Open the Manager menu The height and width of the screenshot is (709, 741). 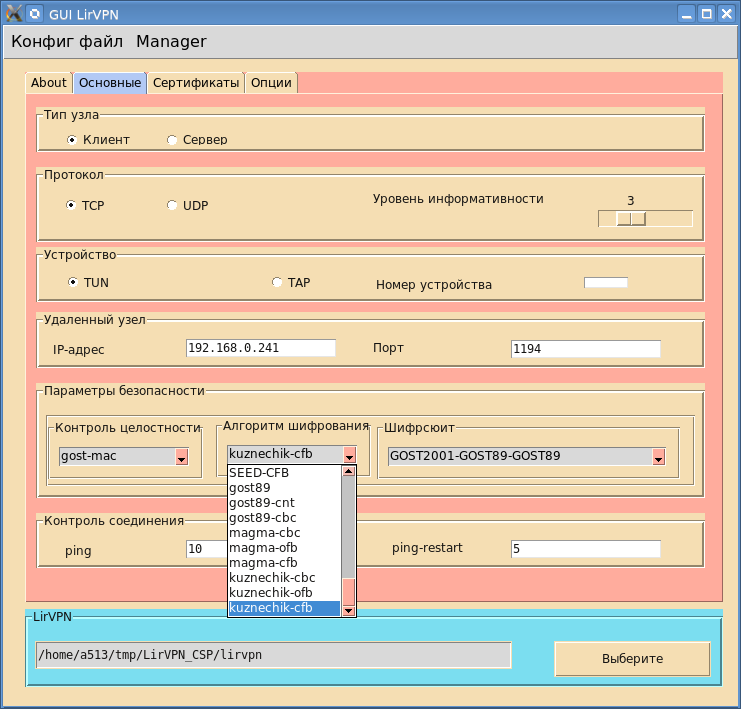[171, 42]
